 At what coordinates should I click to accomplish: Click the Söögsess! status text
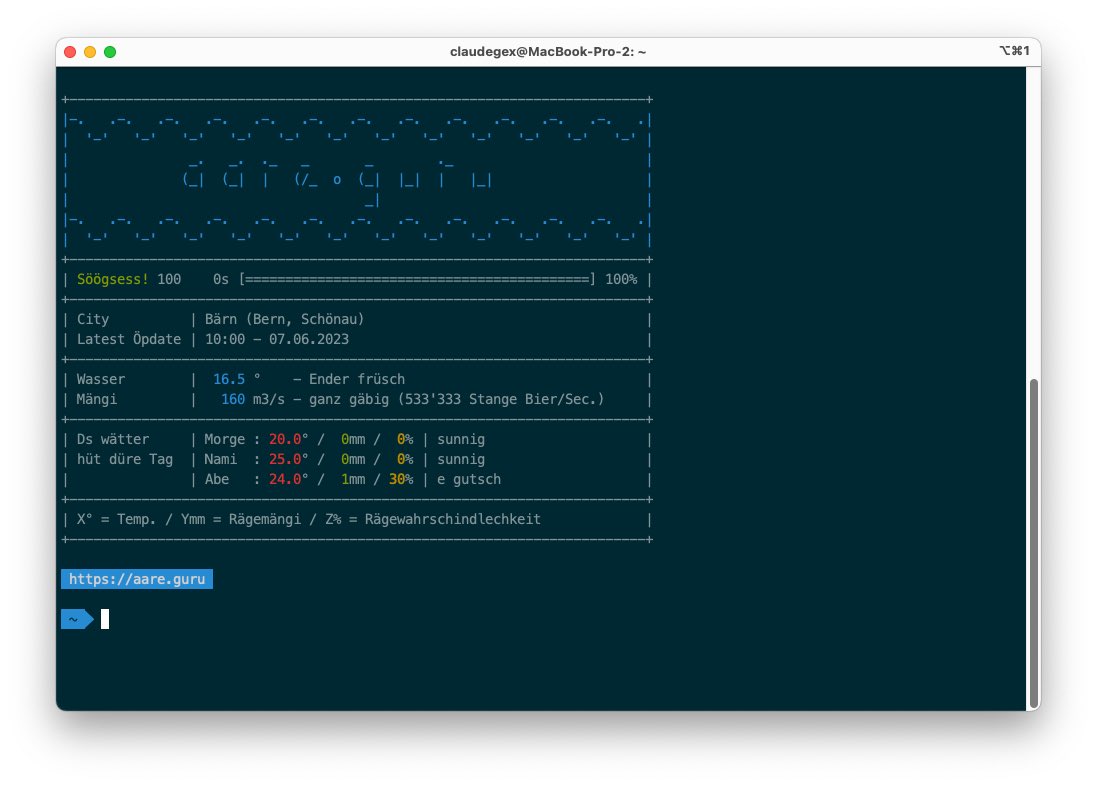coord(112,279)
